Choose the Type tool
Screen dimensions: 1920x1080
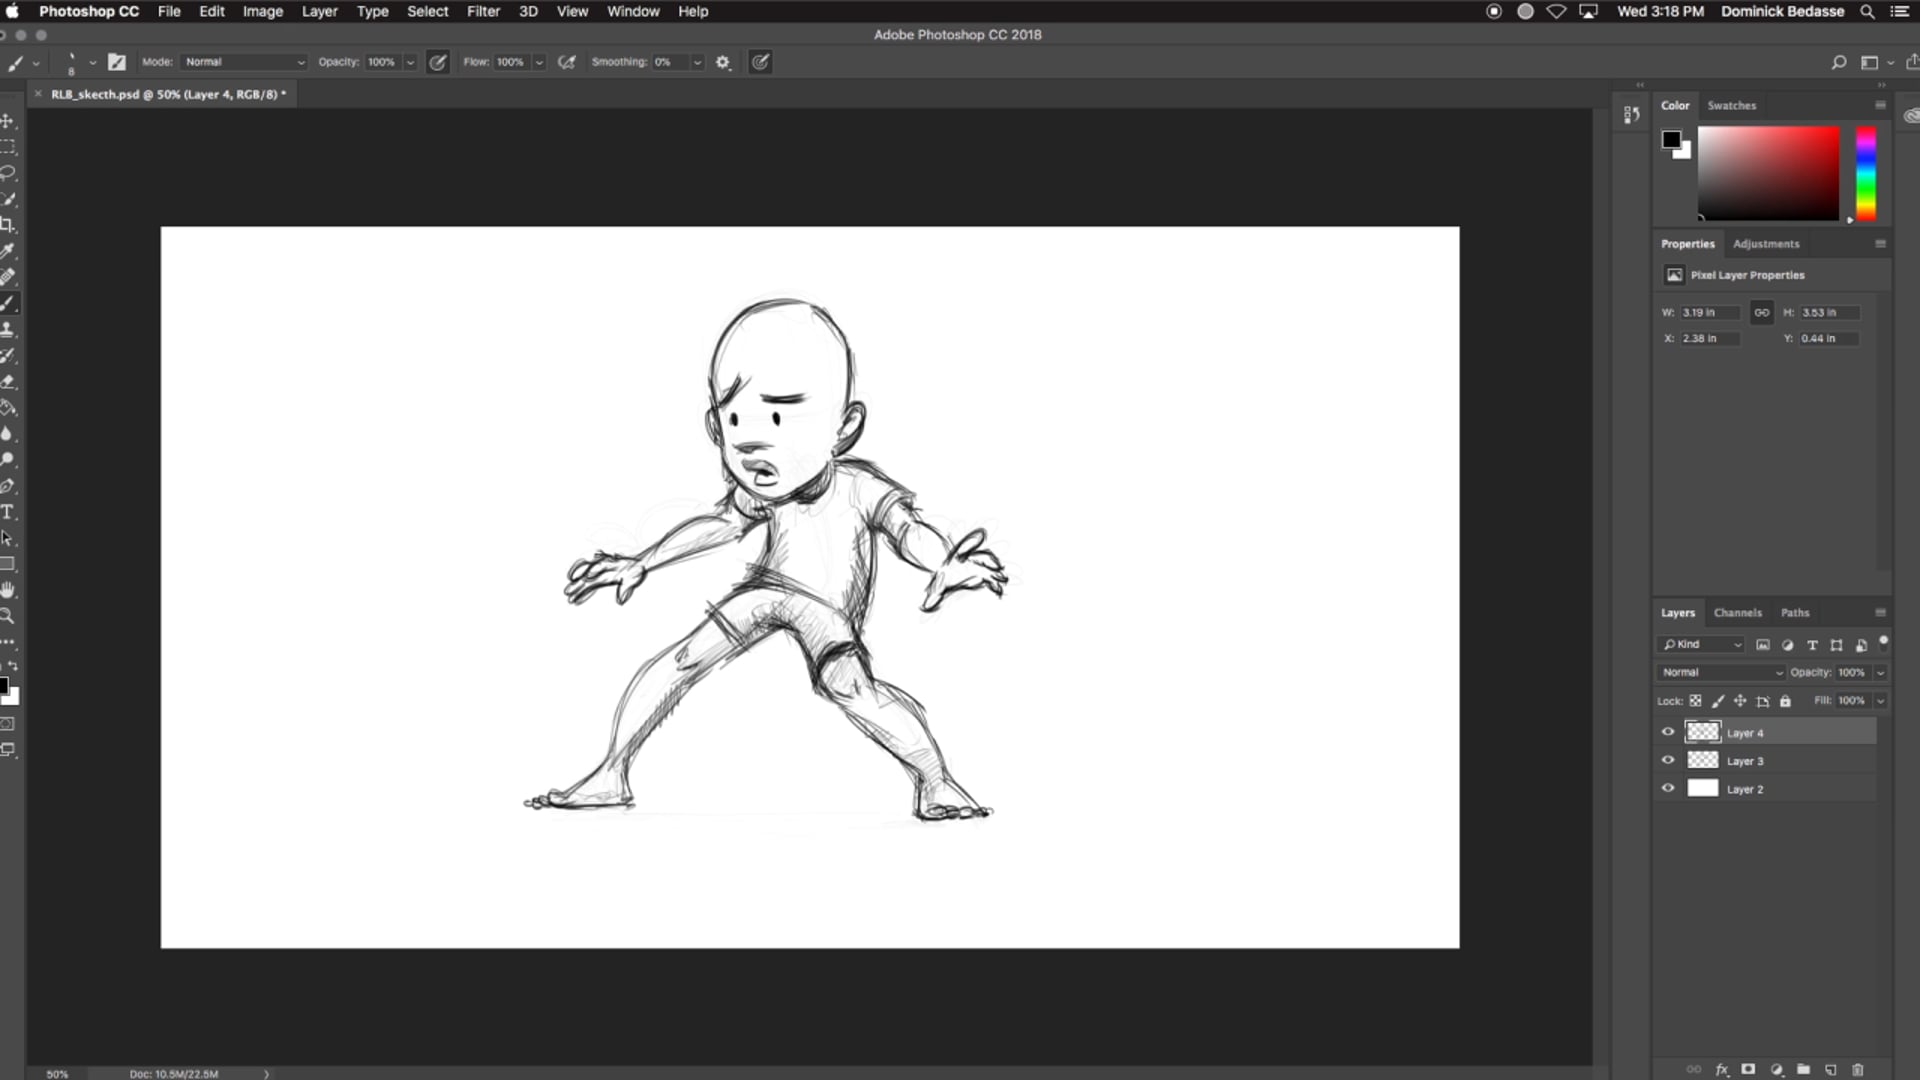[x=9, y=512]
